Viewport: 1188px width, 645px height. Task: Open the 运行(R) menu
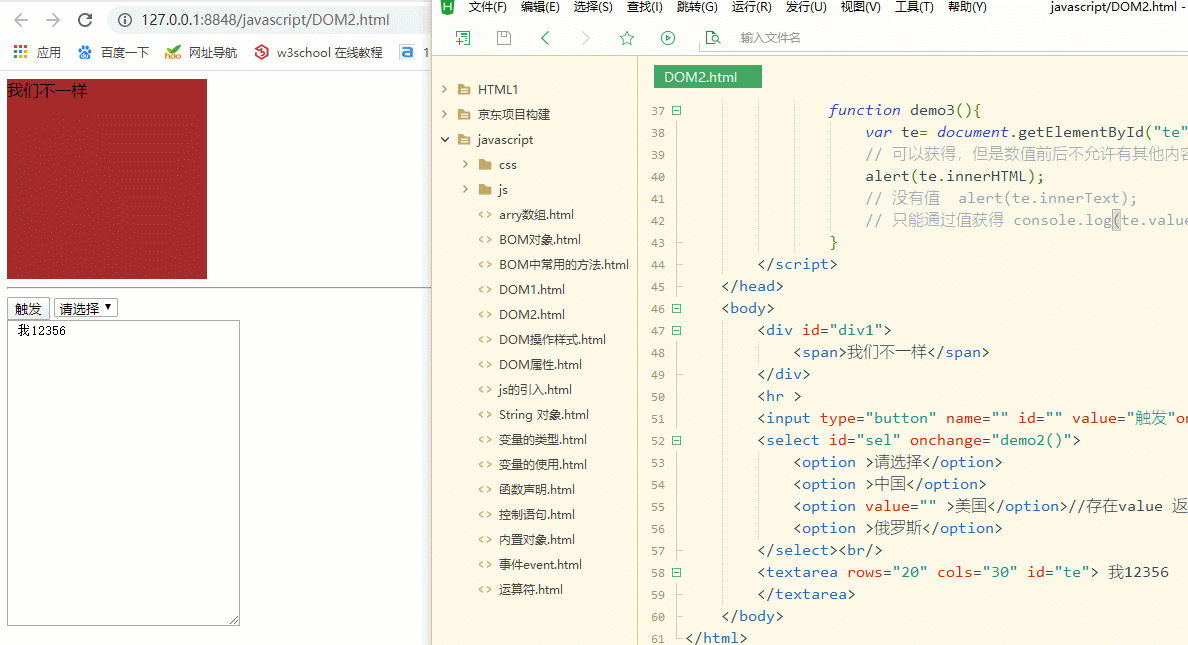click(x=752, y=7)
